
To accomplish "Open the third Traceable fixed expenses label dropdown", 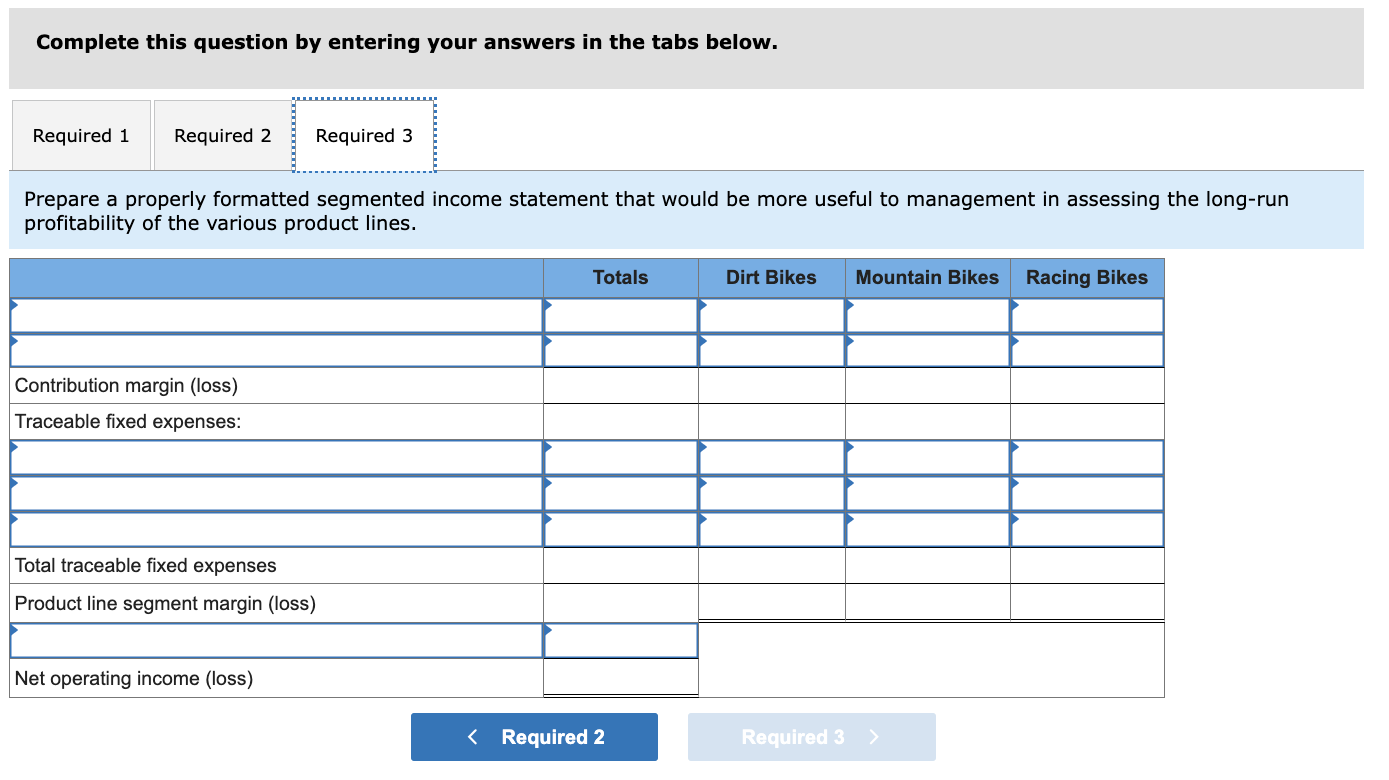I will tap(275, 529).
